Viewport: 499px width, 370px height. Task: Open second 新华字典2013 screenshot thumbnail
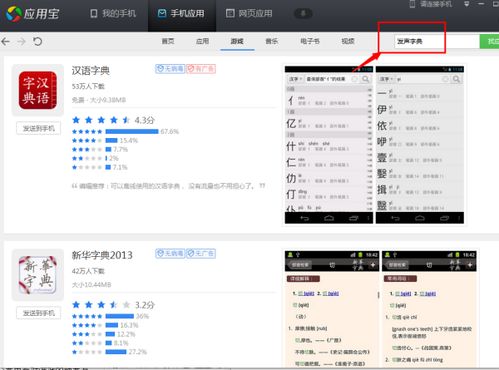[x=429, y=308]
